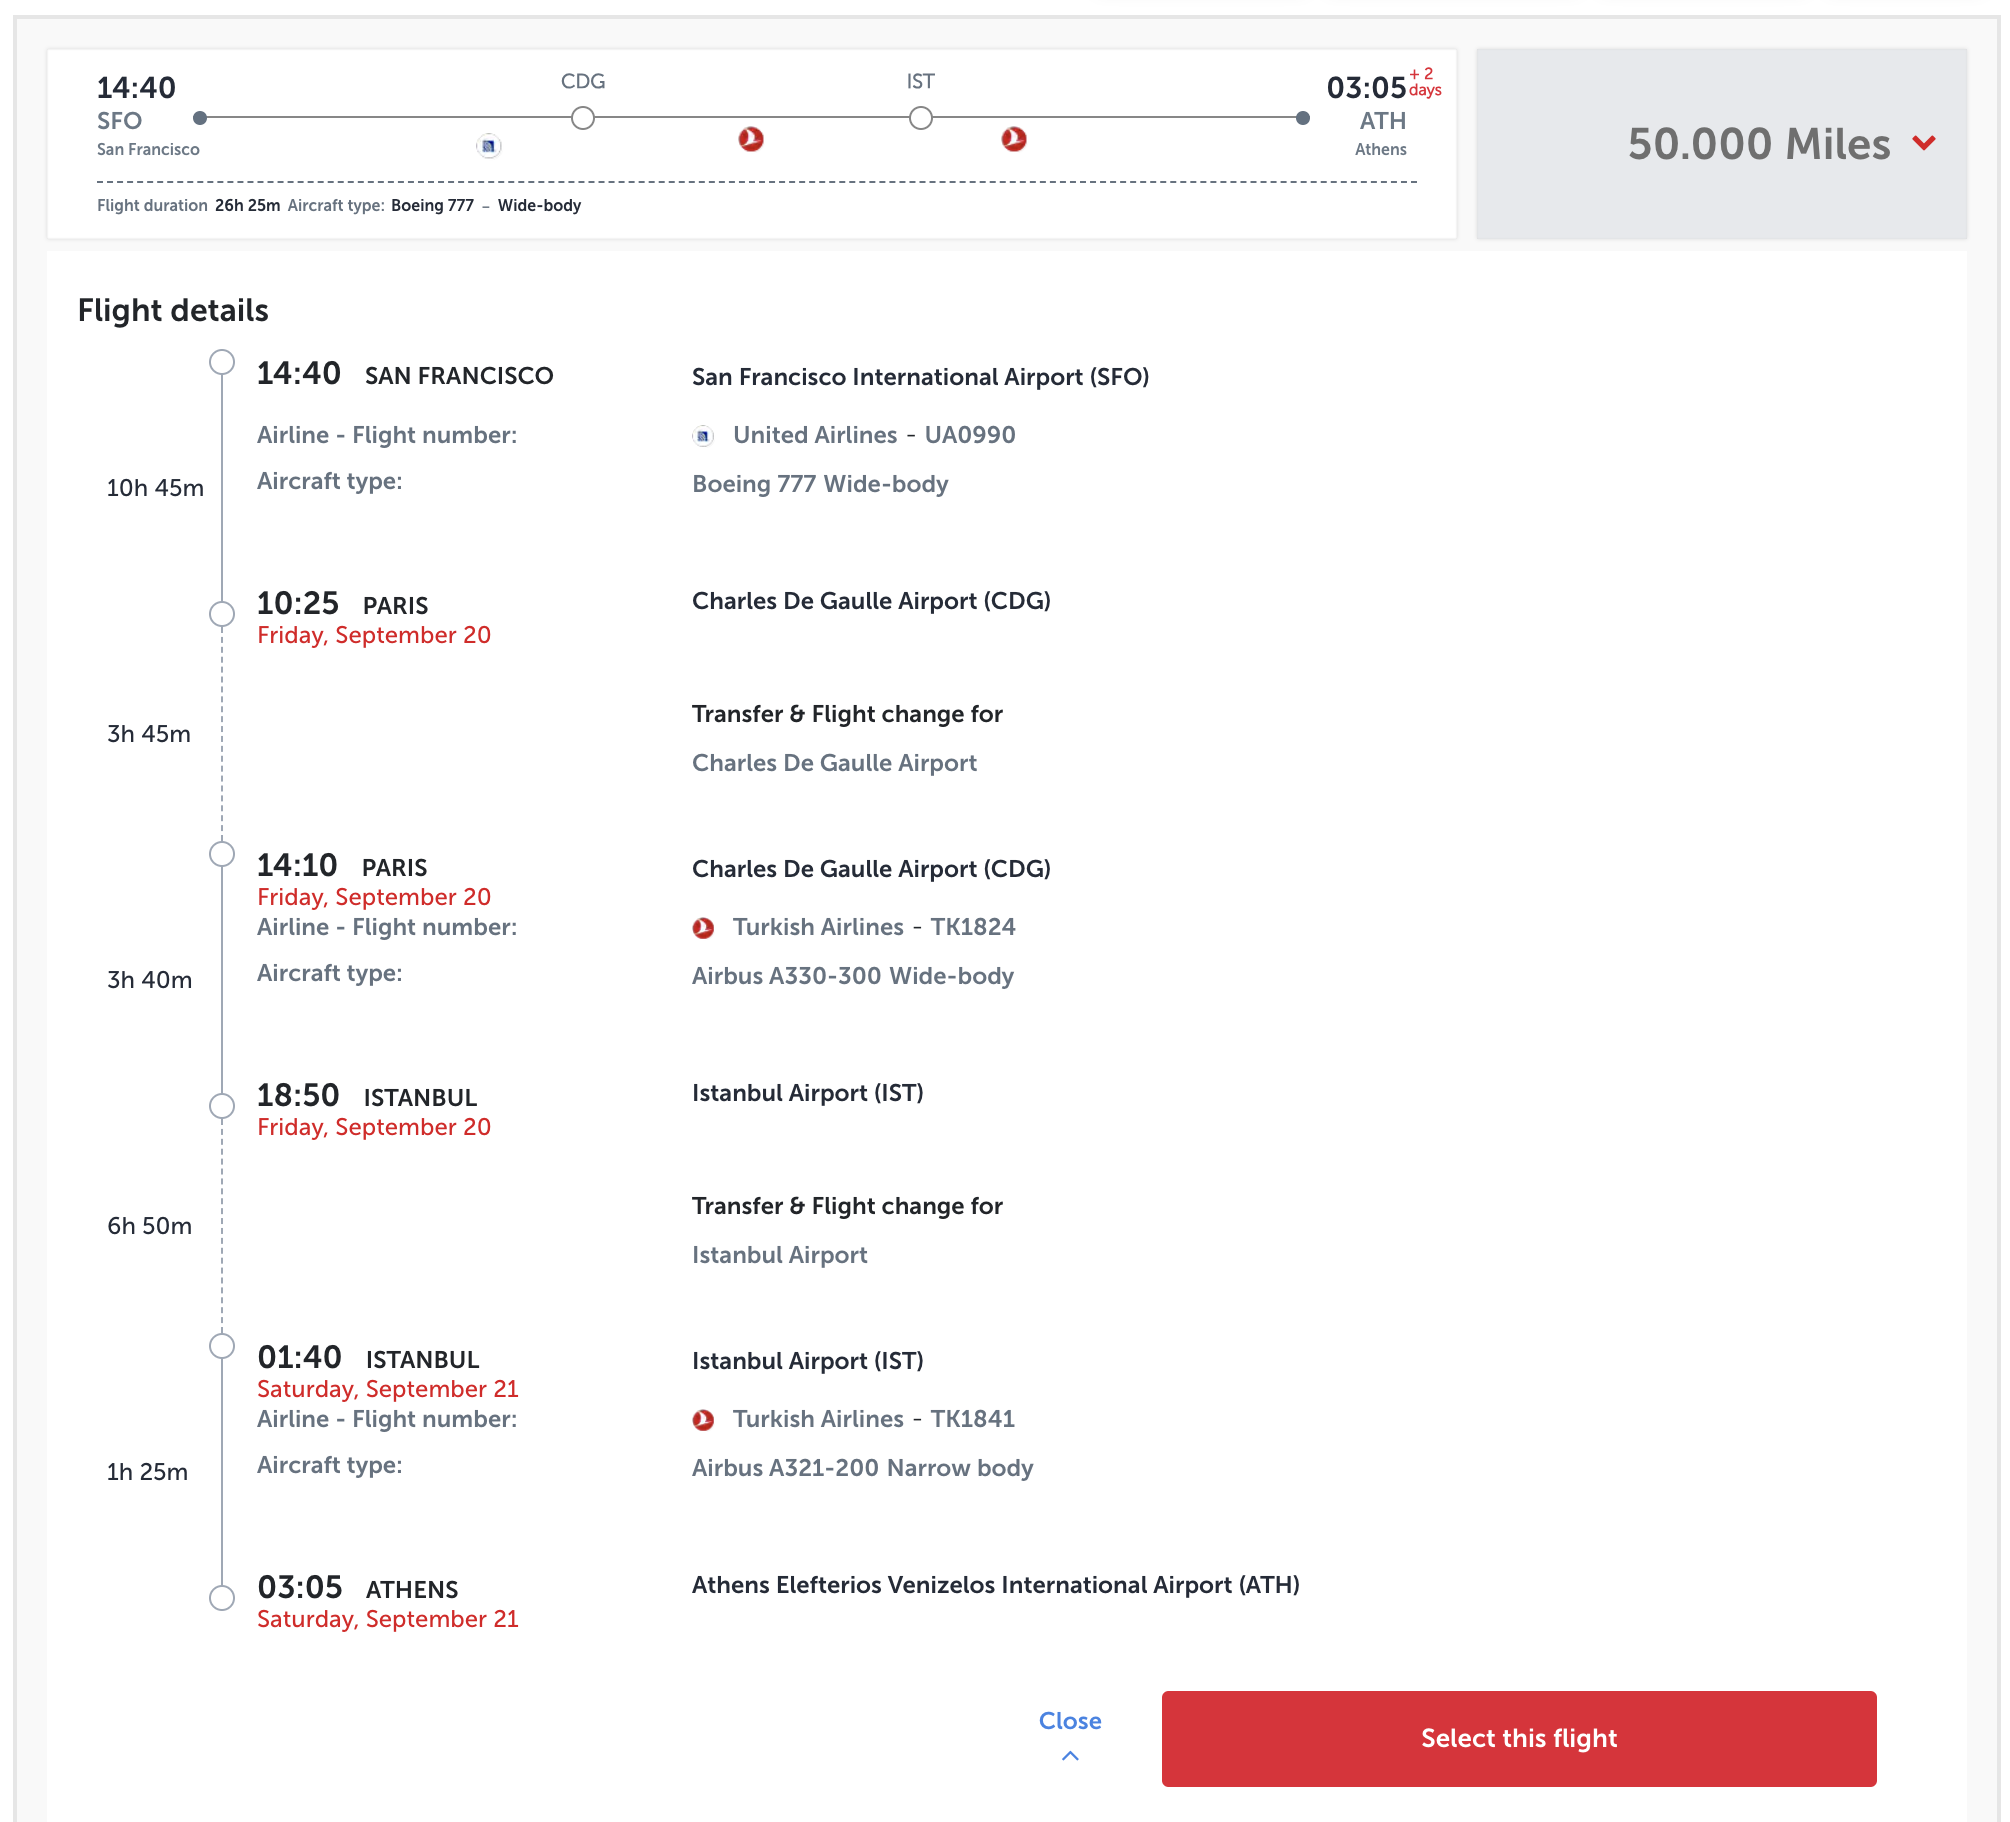The height and width of the screenshot is (1822, 2010).
Task: Click the 'Flight details' heading
Action: 173,311
